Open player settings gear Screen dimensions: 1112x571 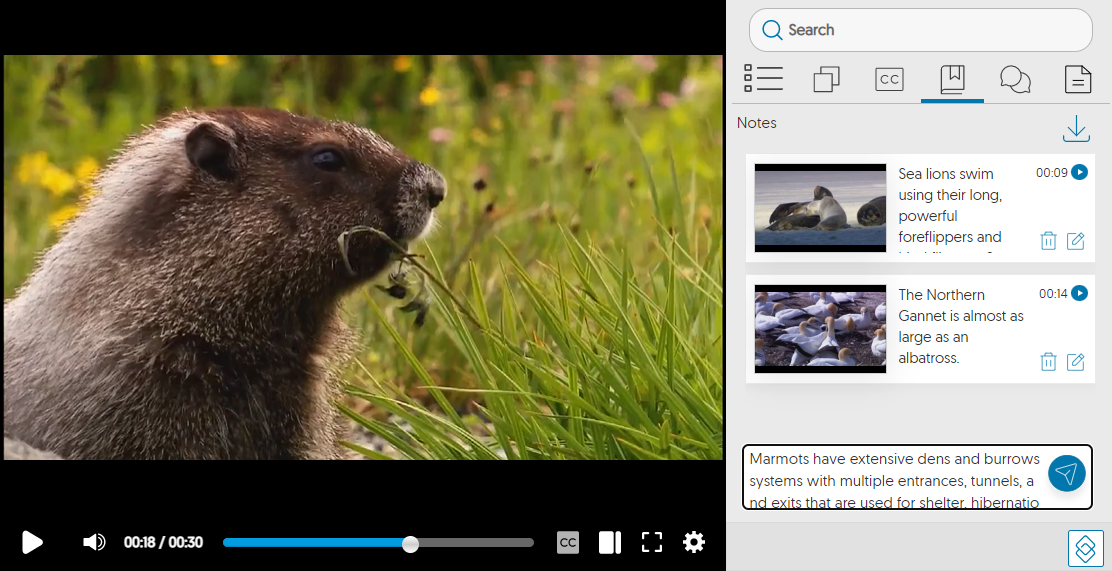[x=694, y=543]
